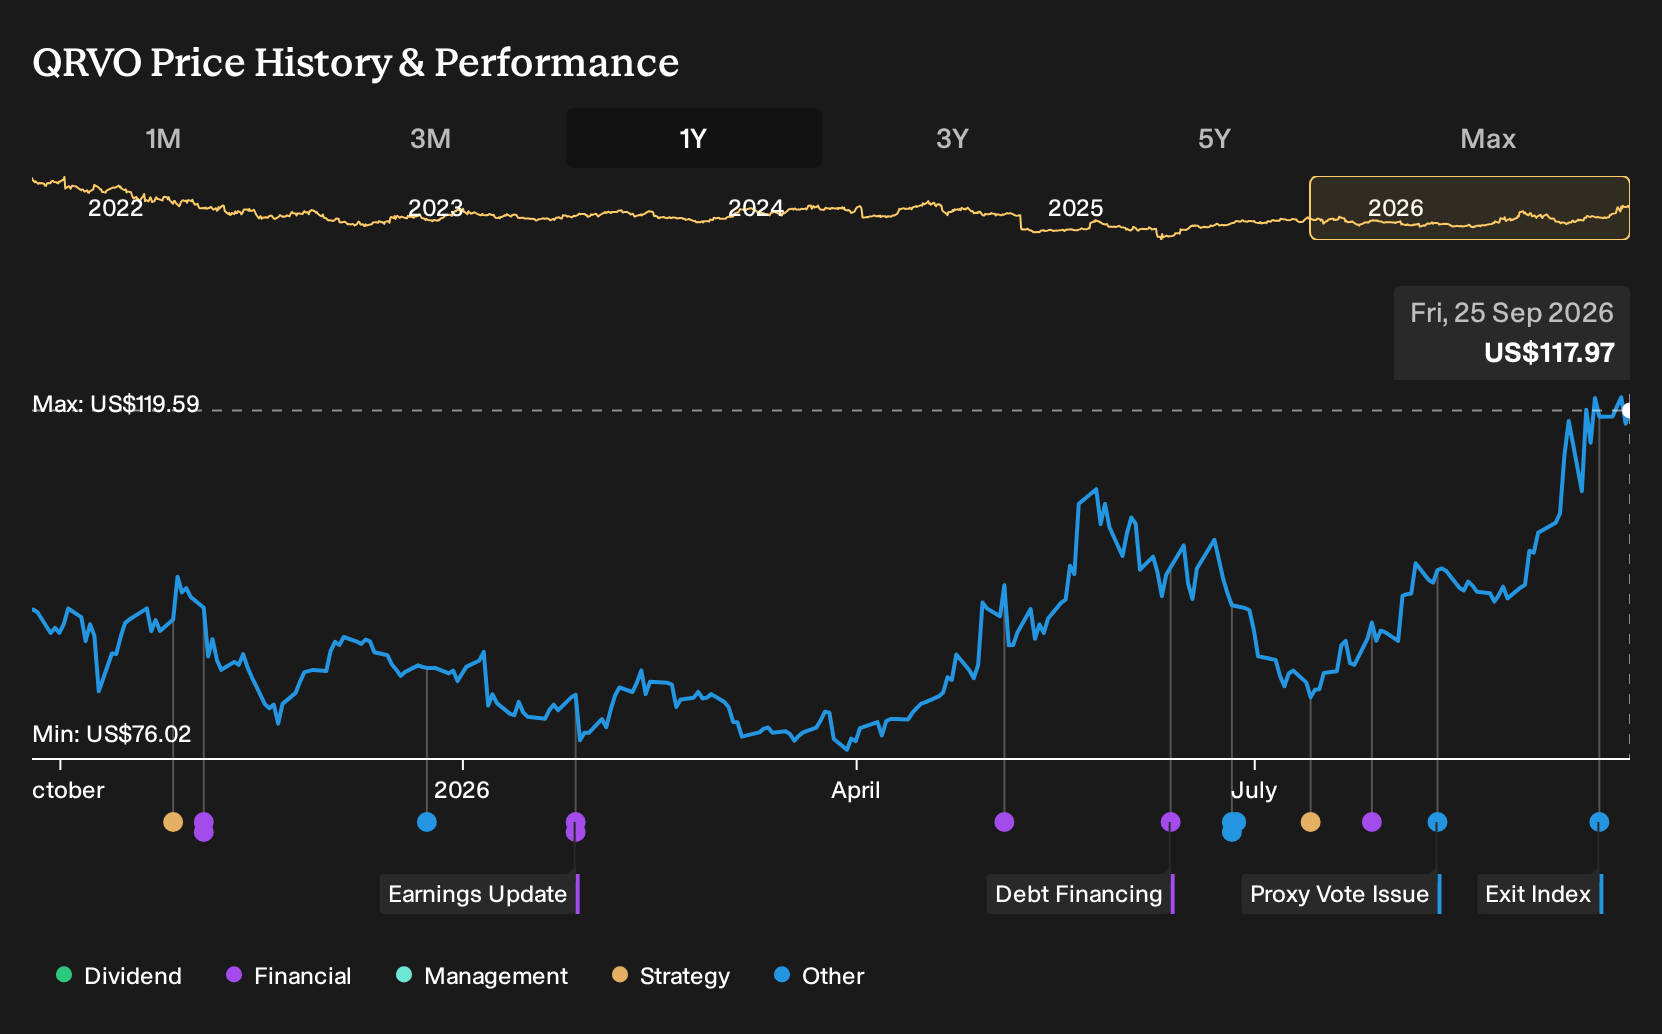Viewport: 1662px width, 1034px height.
Task: Click the Min: US$76.02 label
Action: (x=112, y=734)
